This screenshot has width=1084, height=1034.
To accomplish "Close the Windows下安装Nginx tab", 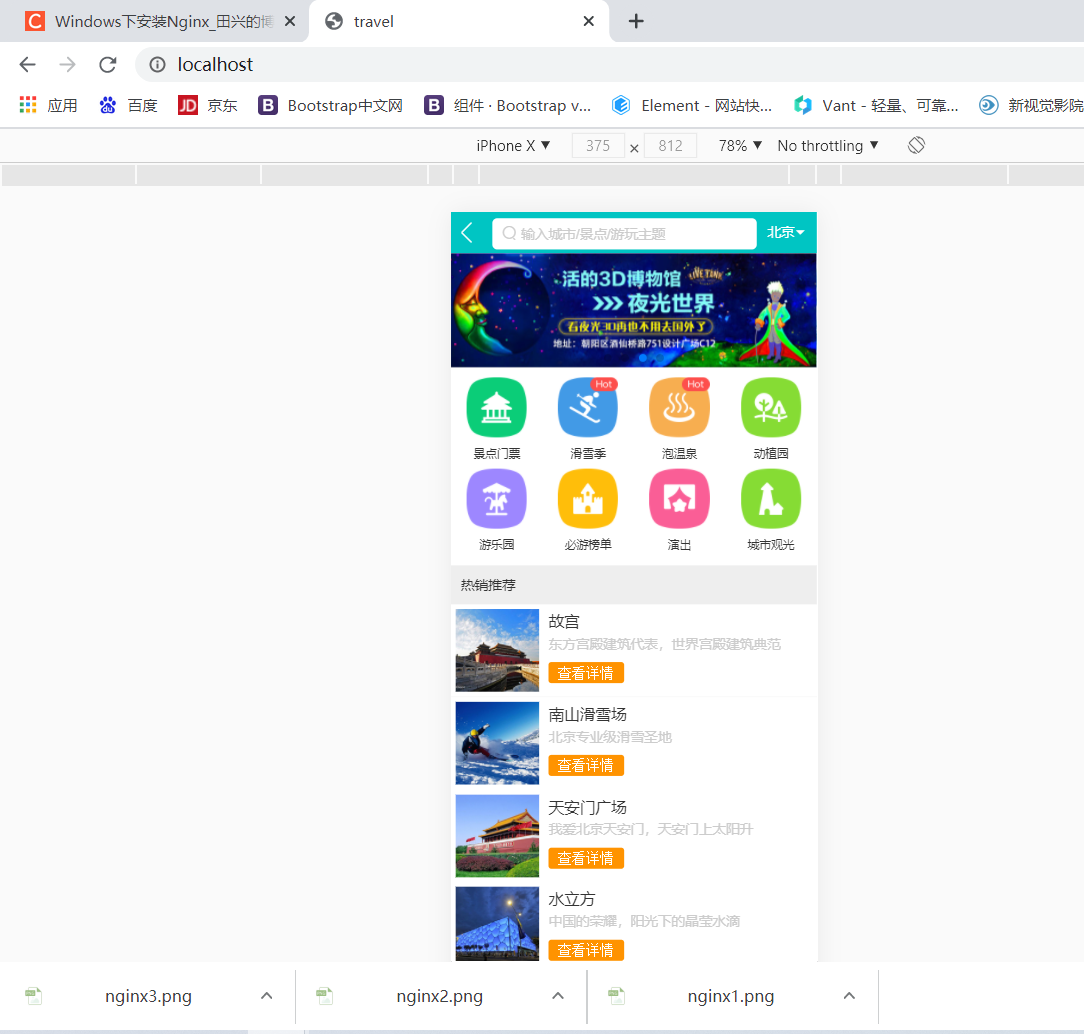I will click(290, 21).
